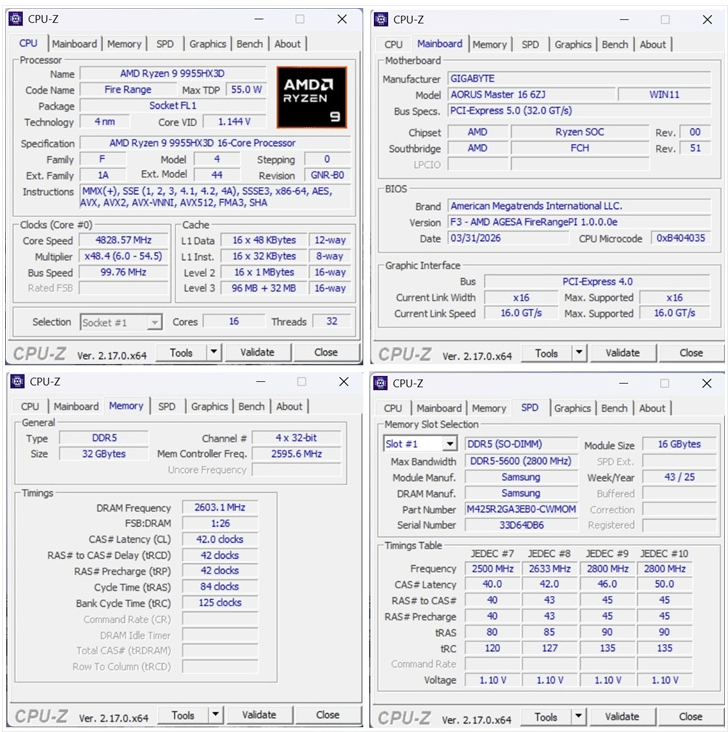Image resolution: width=728 pixels, height=732 pixels.
Task: Click the BIOS date 03/31/2026
Action: coord(508,238)
